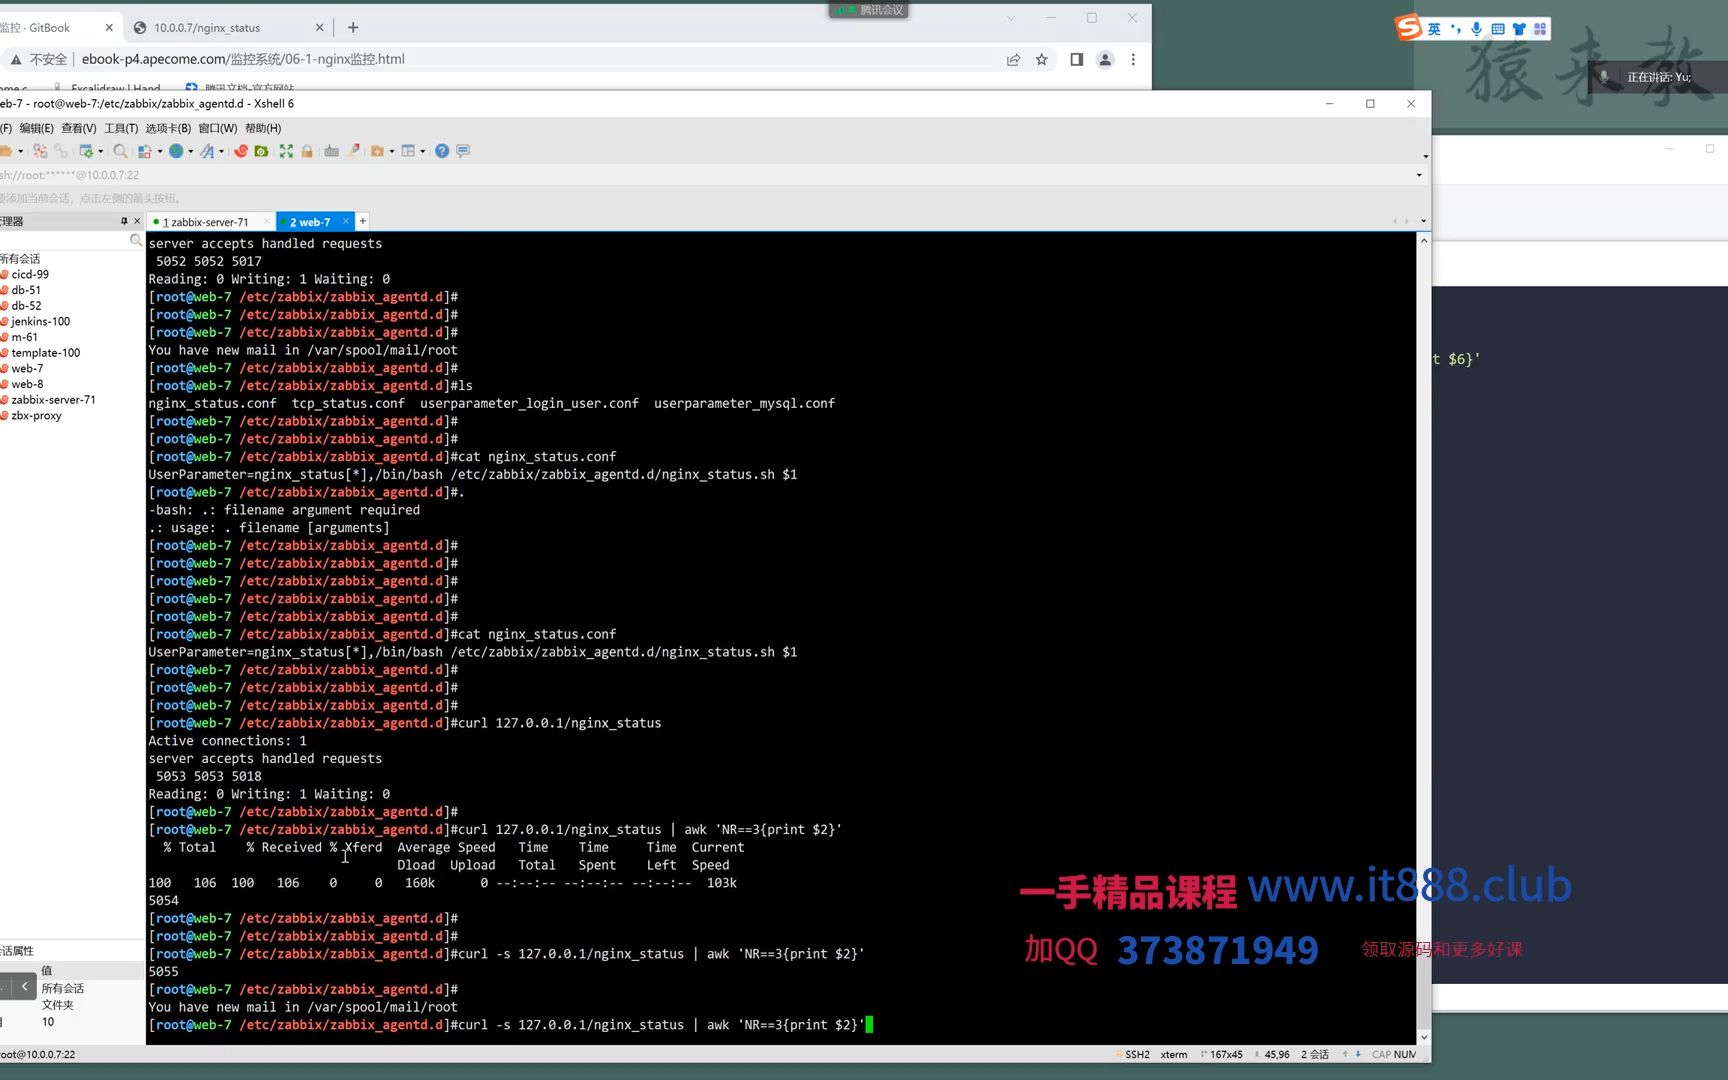1728x1080 pixels.
Task: Launch Xftp with the red swirl icon
Action: coord(241,151)
